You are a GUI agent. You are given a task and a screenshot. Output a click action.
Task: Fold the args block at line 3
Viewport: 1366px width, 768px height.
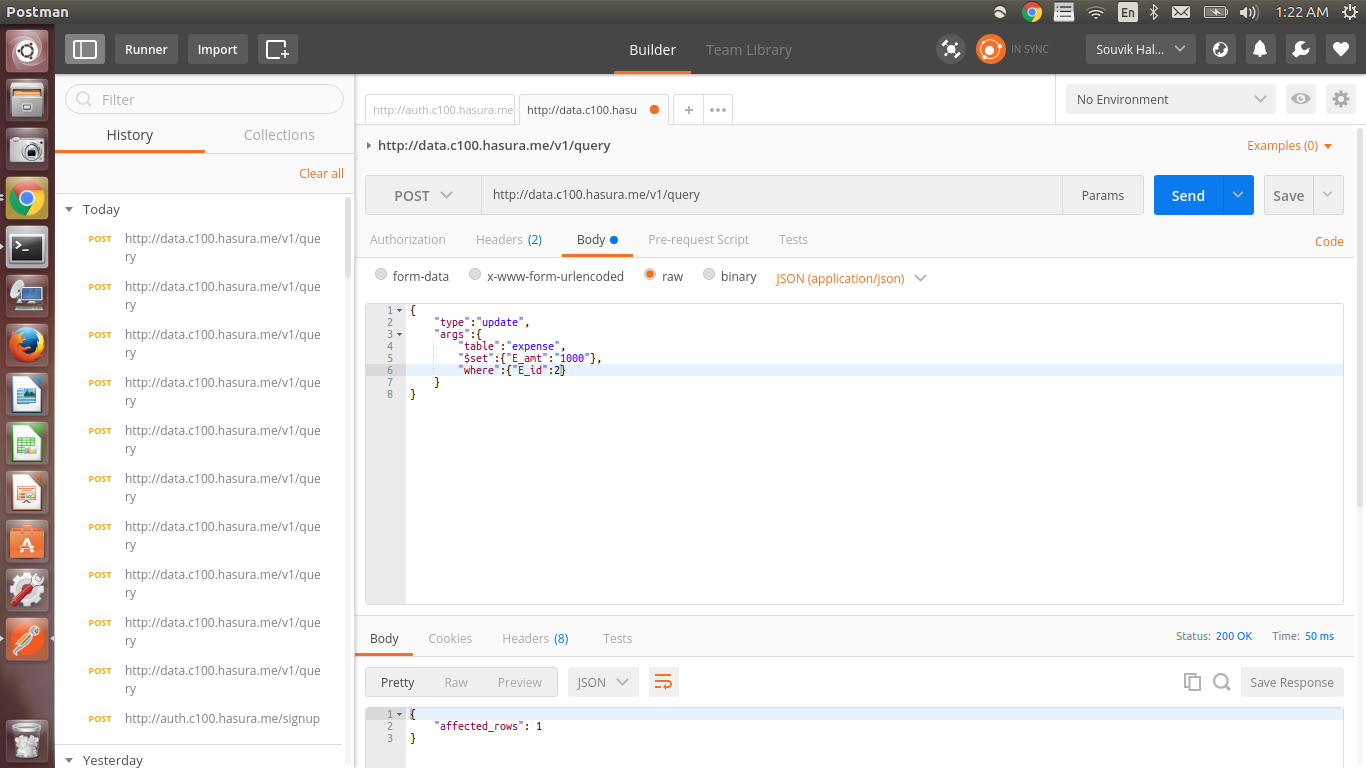pyautogui.click(x=400, y=334)
